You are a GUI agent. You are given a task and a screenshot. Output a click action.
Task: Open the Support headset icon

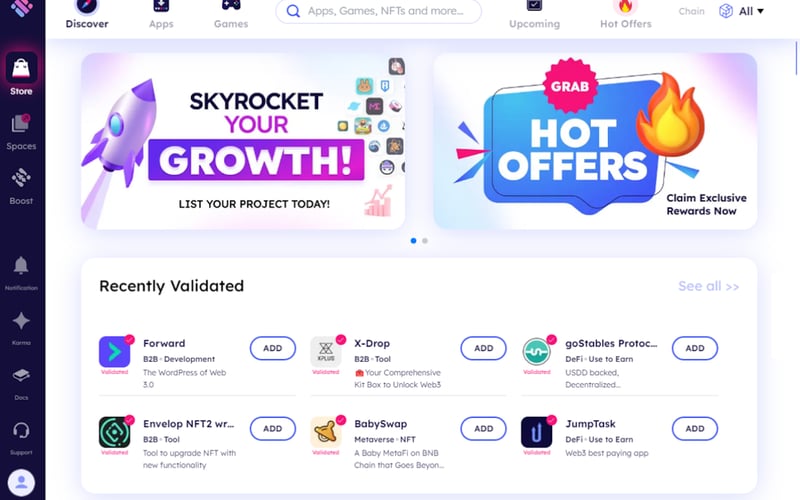click(21, 430)
